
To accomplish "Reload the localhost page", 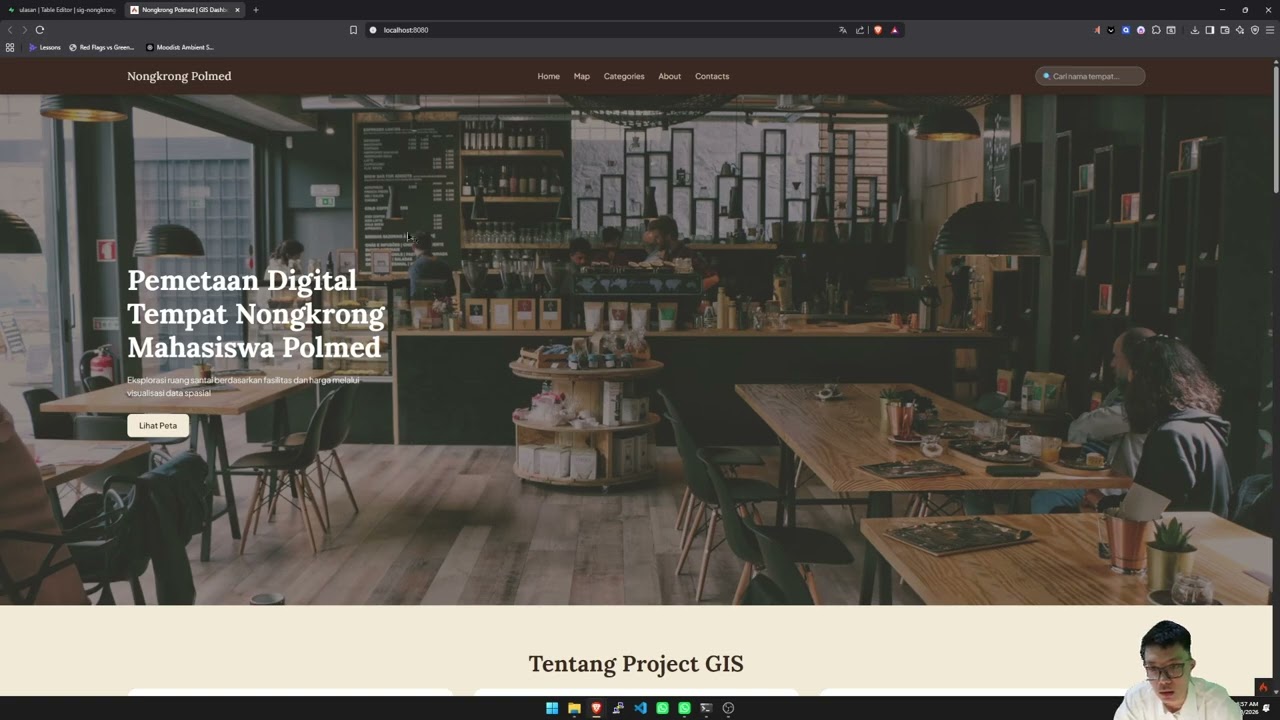I will (x=40, y=30).
